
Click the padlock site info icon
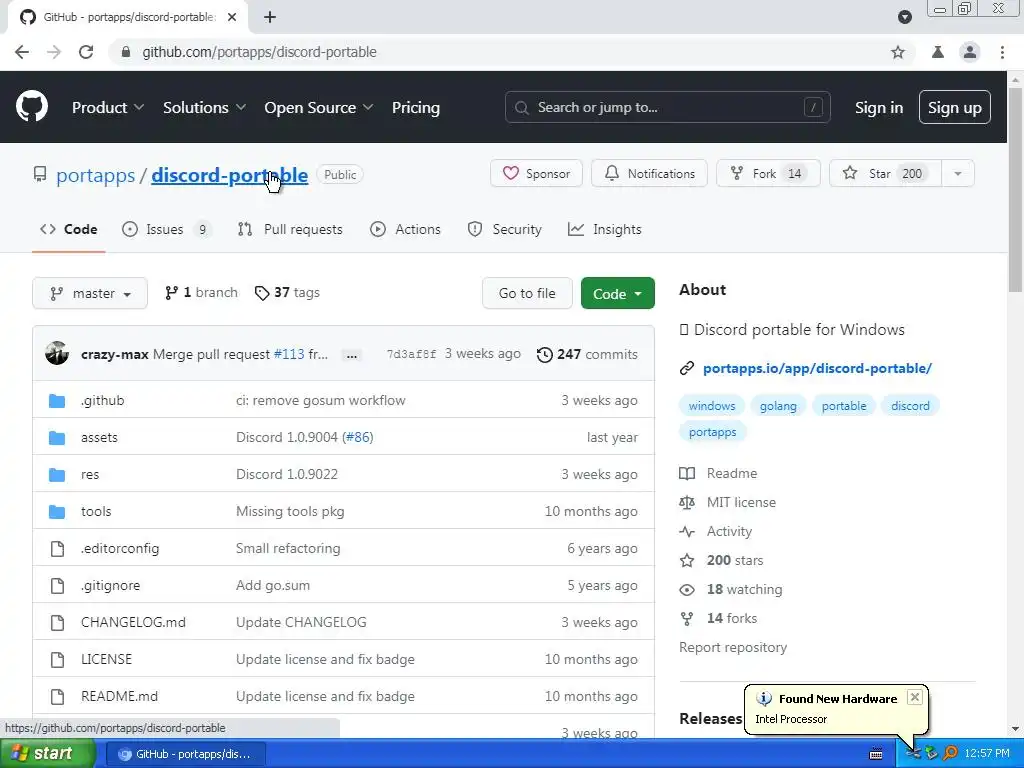pos(126,52)
